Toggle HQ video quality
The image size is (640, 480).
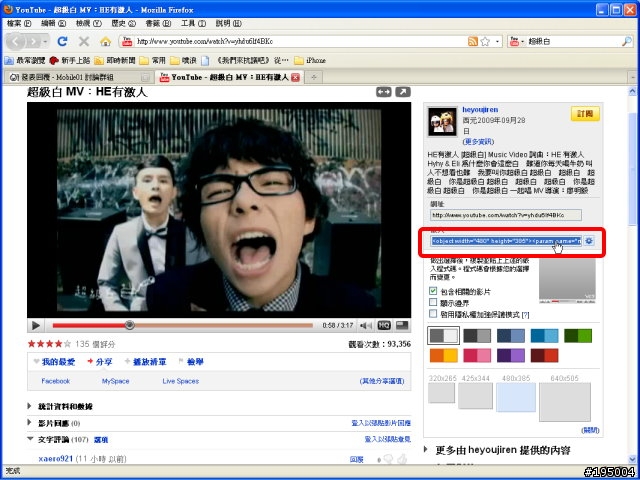click(x=384, y=325)
